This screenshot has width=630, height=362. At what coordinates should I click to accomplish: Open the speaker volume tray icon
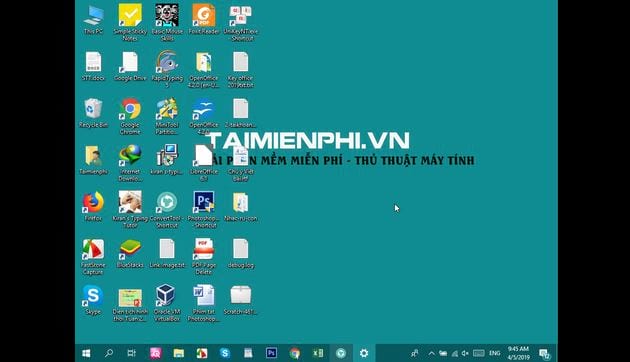465,354
